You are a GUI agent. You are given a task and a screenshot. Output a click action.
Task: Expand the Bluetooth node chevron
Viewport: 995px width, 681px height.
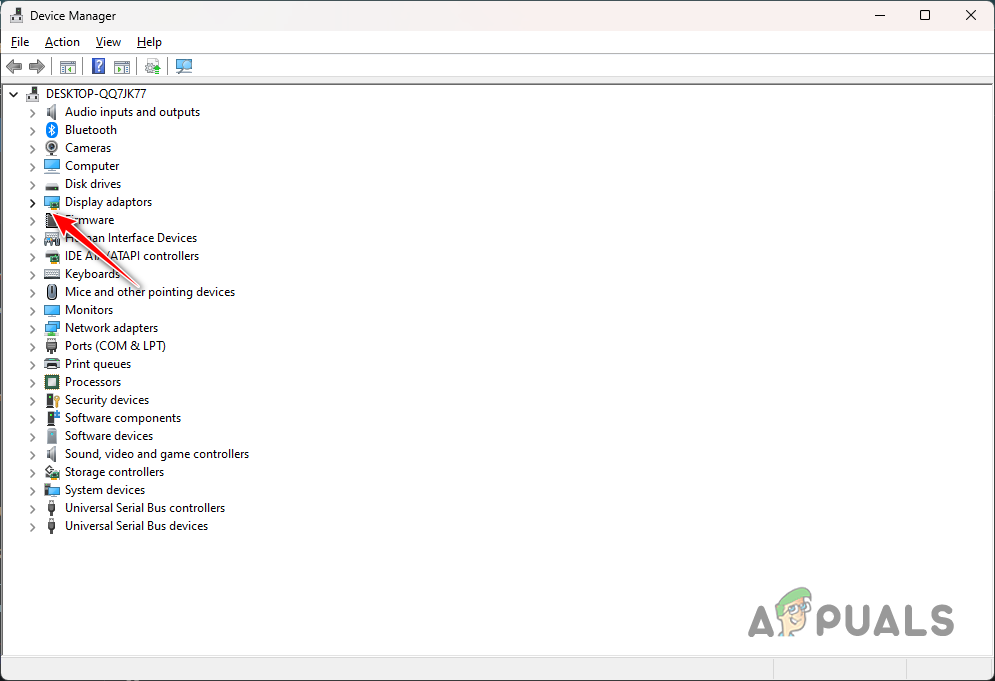32,131
